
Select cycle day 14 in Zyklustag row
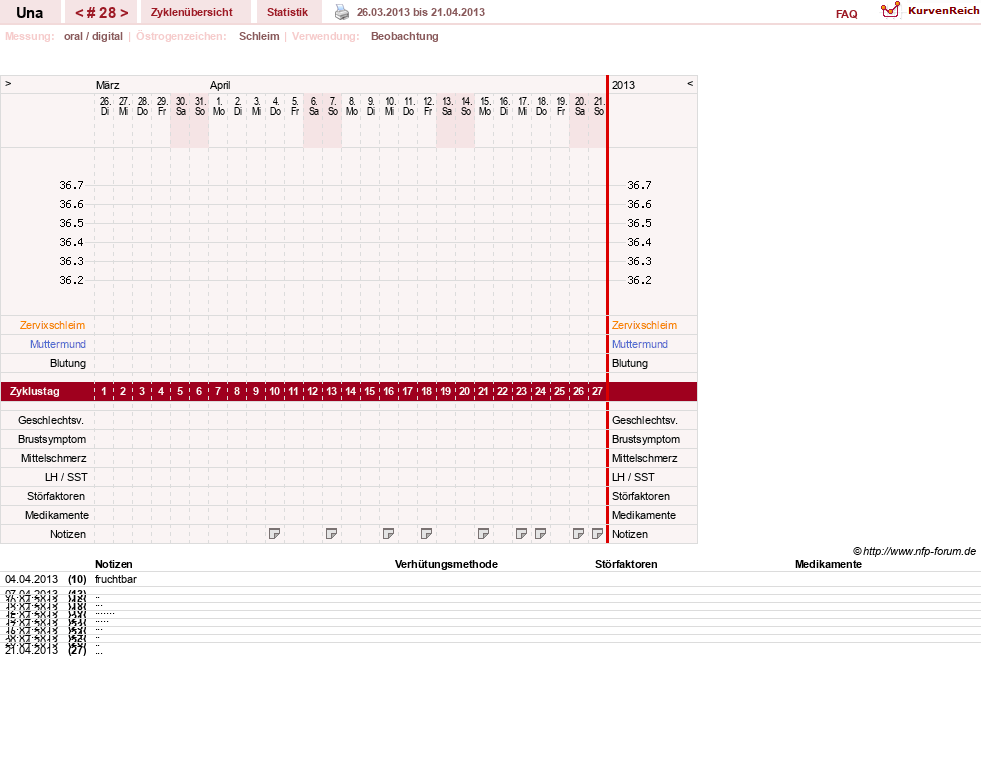(x=351, y=392)
